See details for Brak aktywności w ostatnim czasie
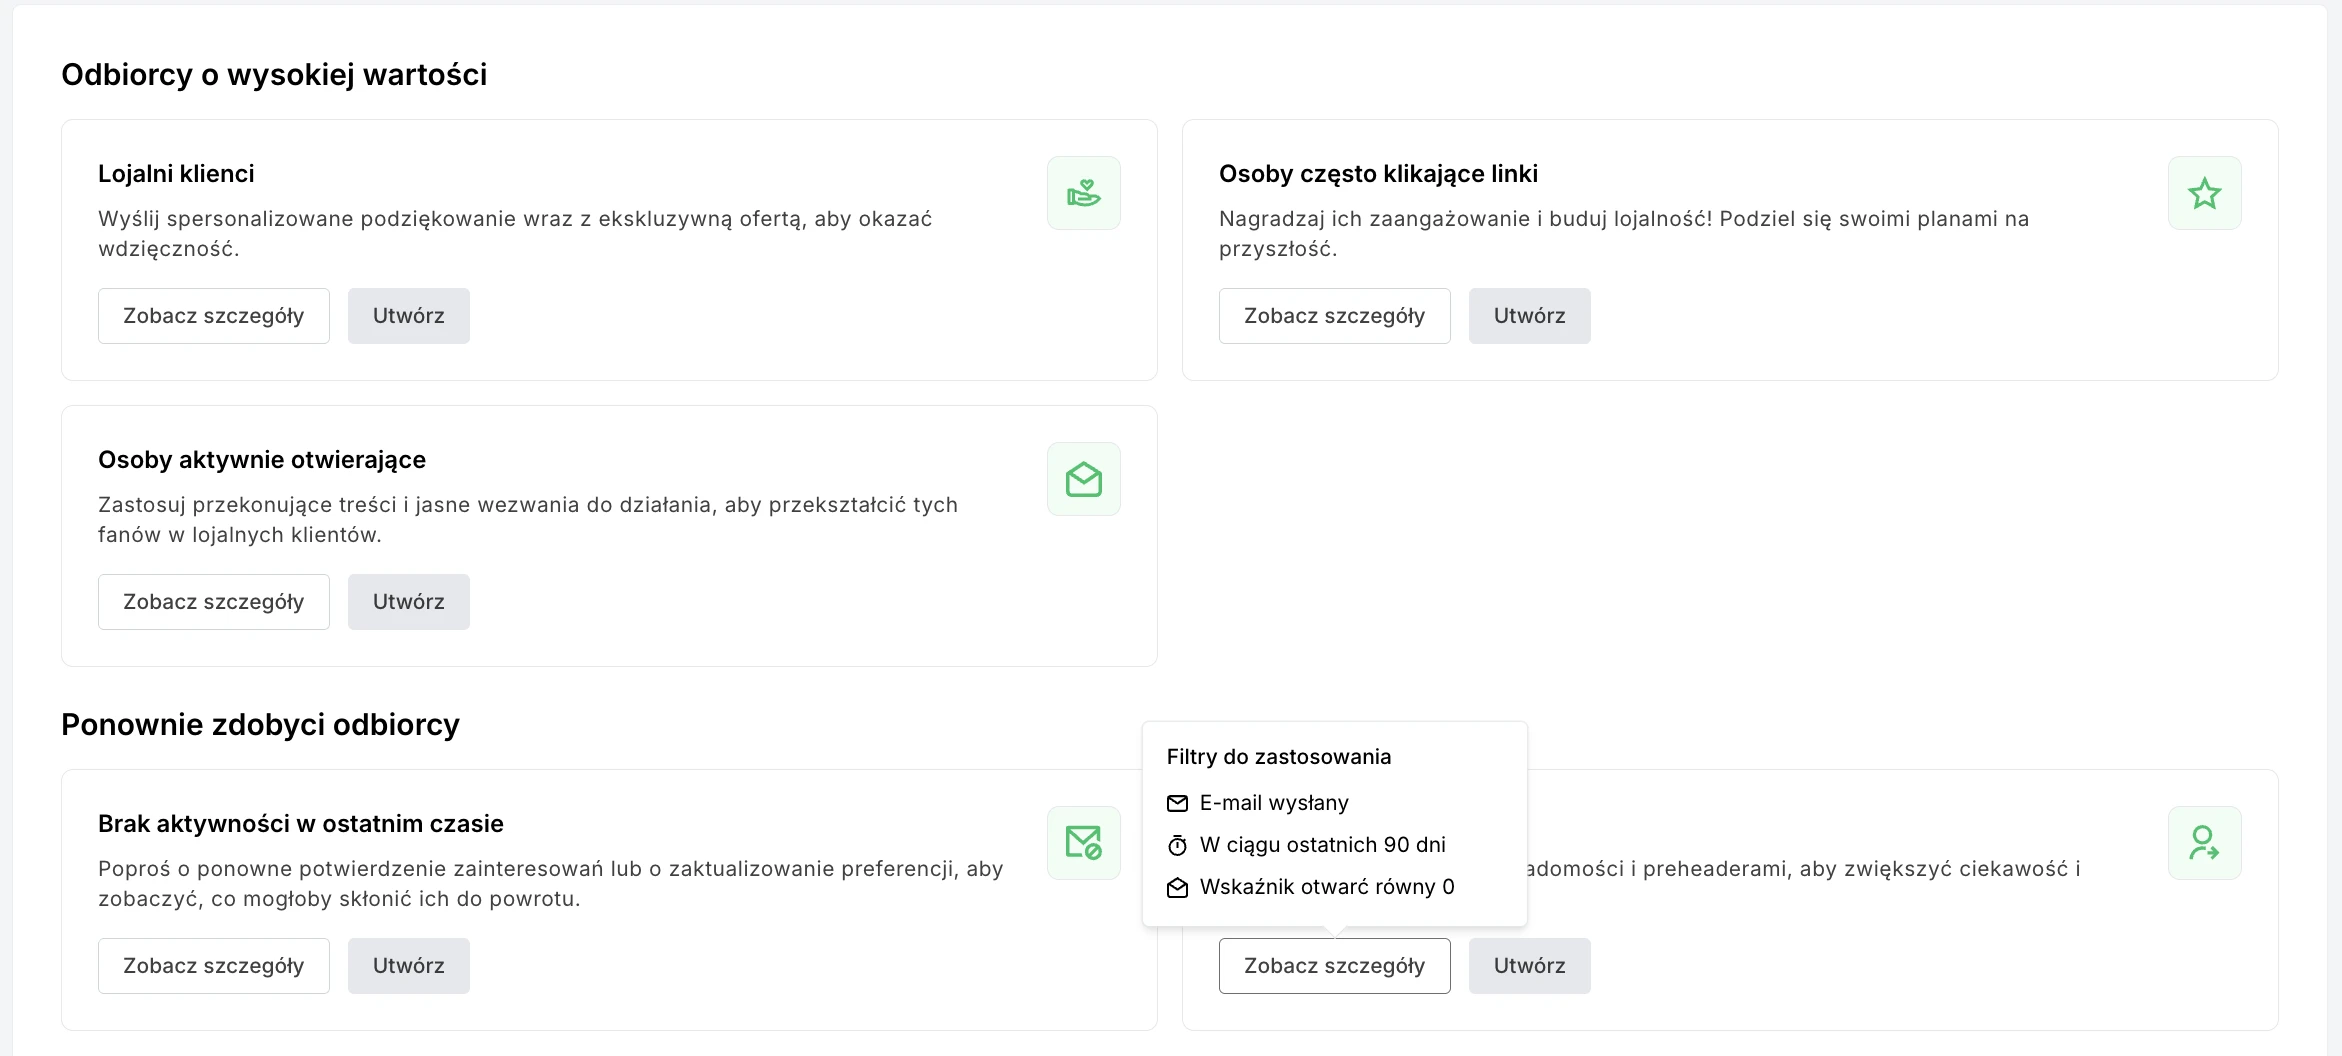 213,966
